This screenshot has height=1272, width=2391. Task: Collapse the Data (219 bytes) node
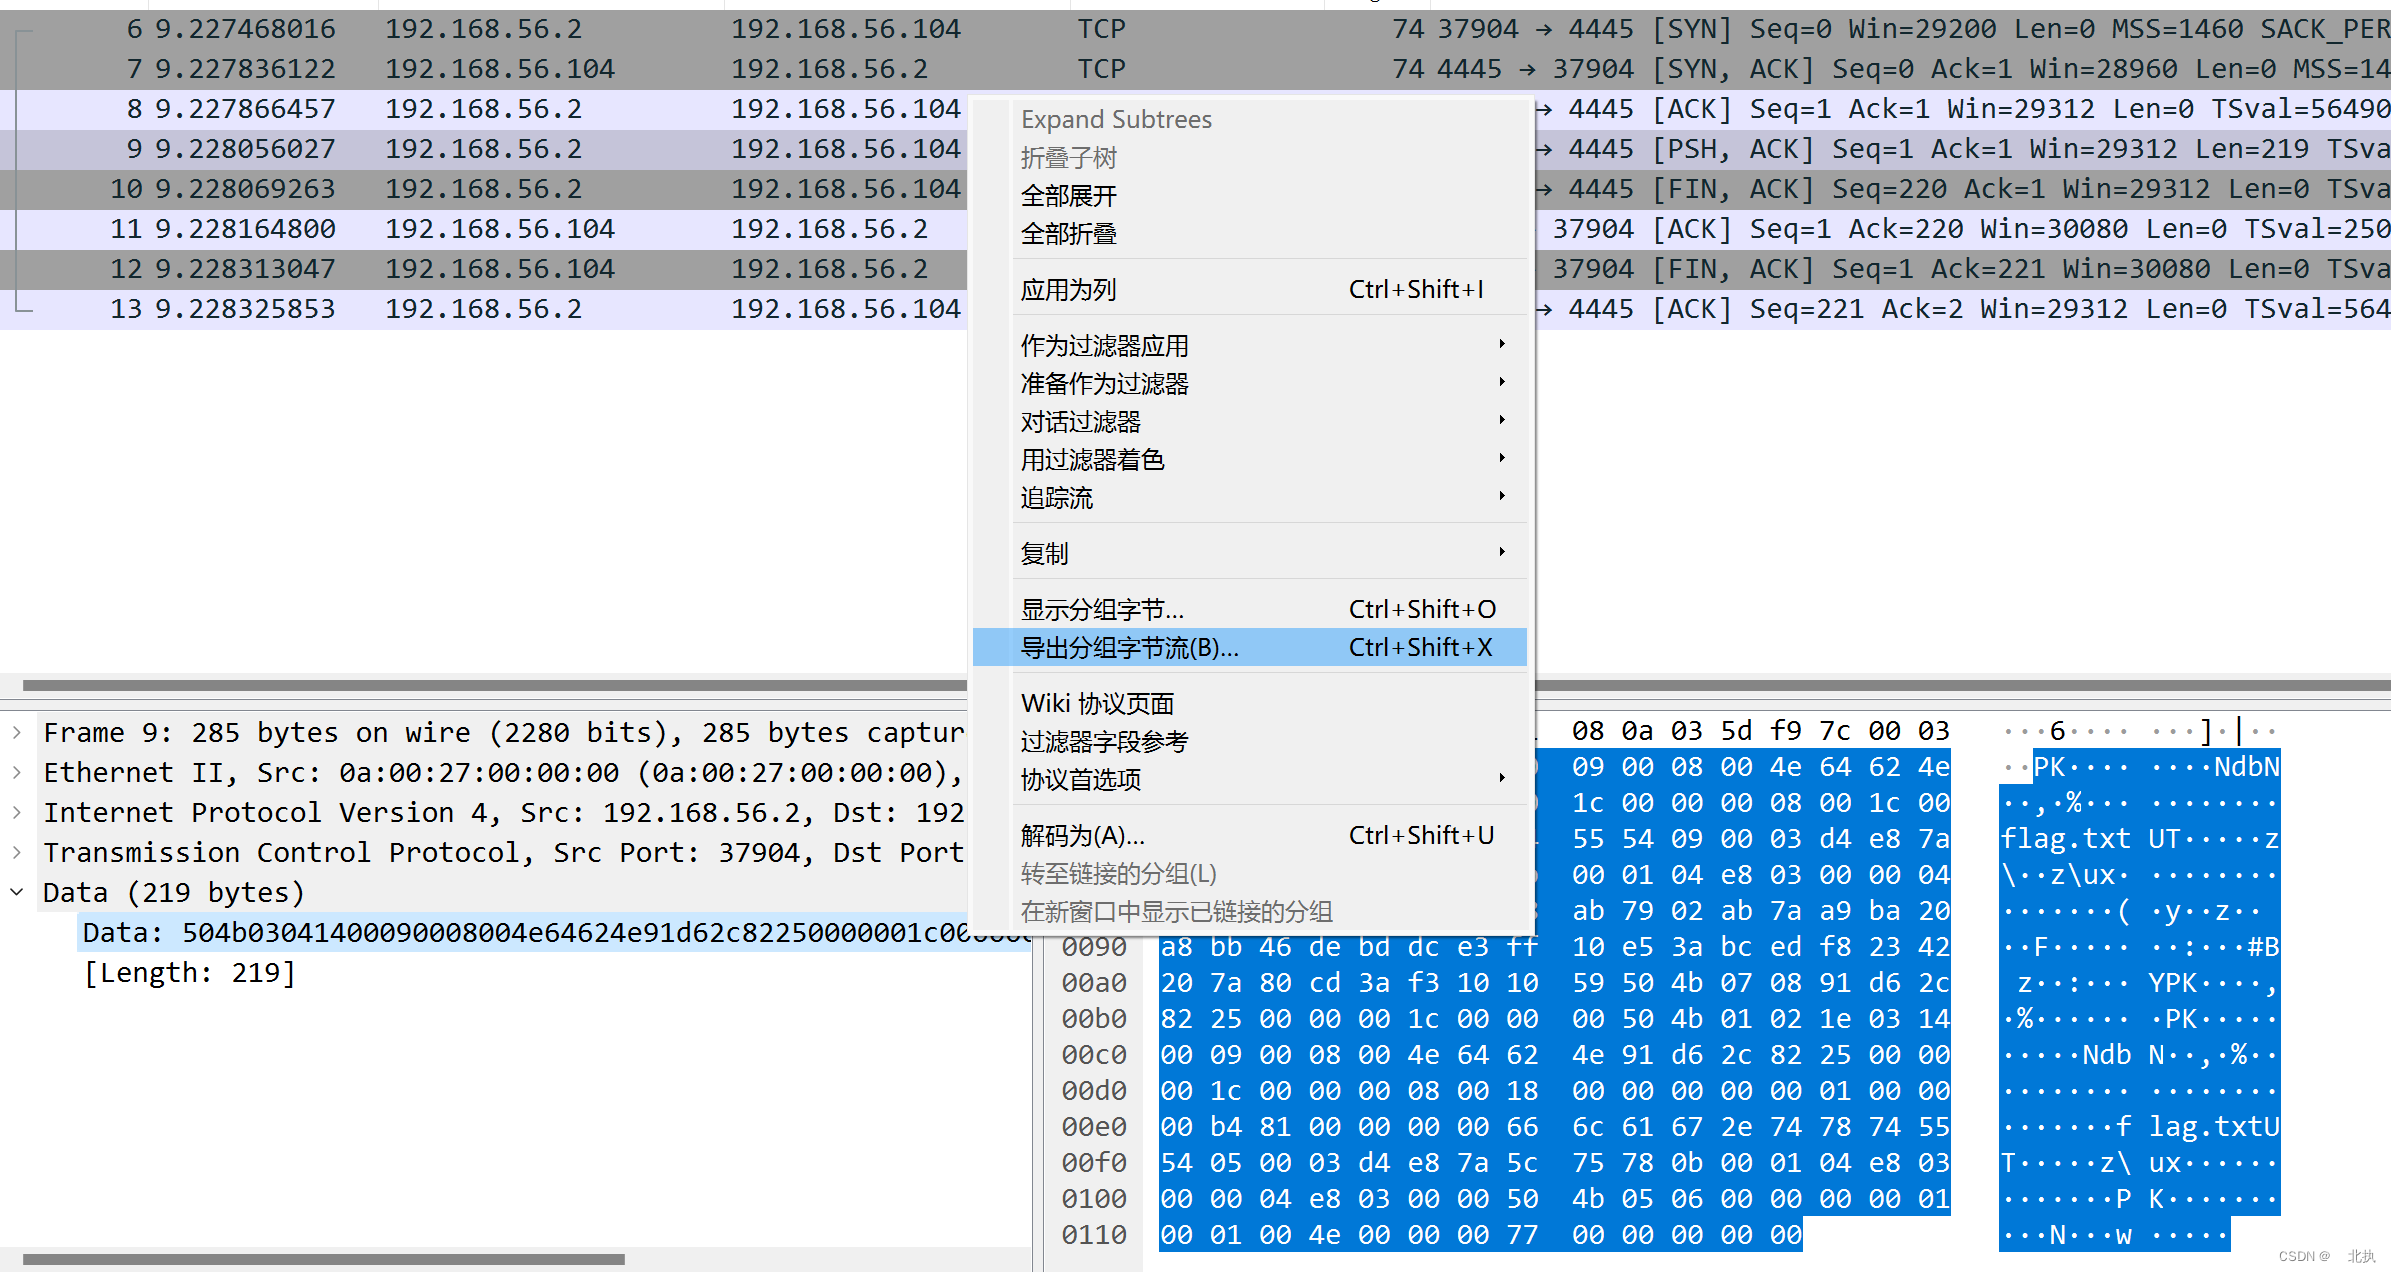click(17, 892)
